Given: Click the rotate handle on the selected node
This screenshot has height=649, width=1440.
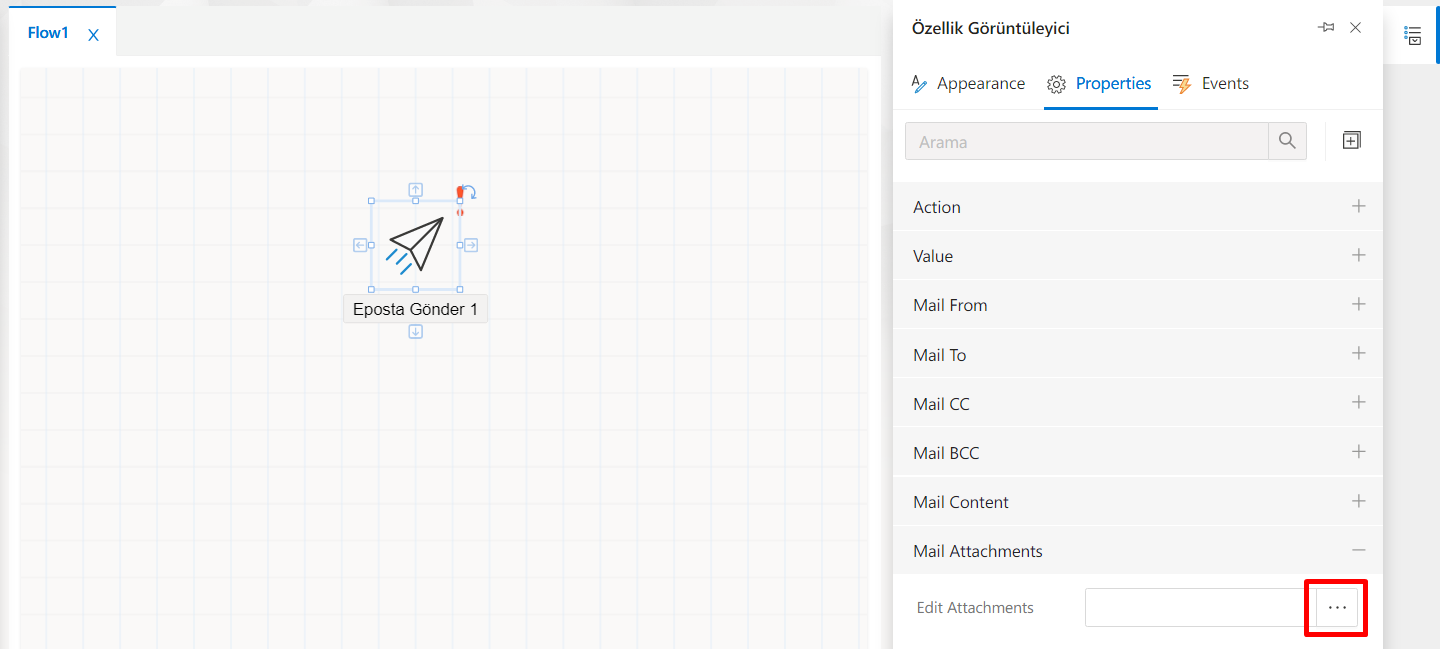Looking at the screenshot, I should coord(468,192).
